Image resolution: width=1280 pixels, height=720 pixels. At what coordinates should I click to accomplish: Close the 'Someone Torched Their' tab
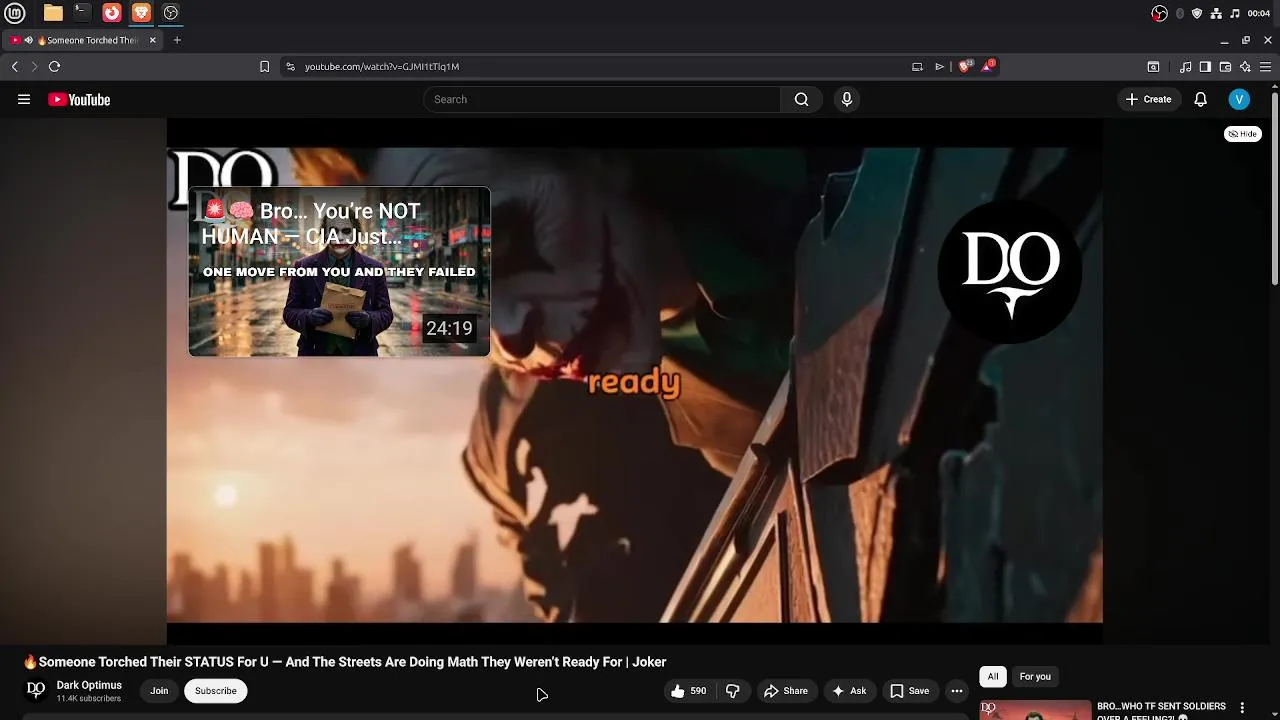tap(153, 40)
